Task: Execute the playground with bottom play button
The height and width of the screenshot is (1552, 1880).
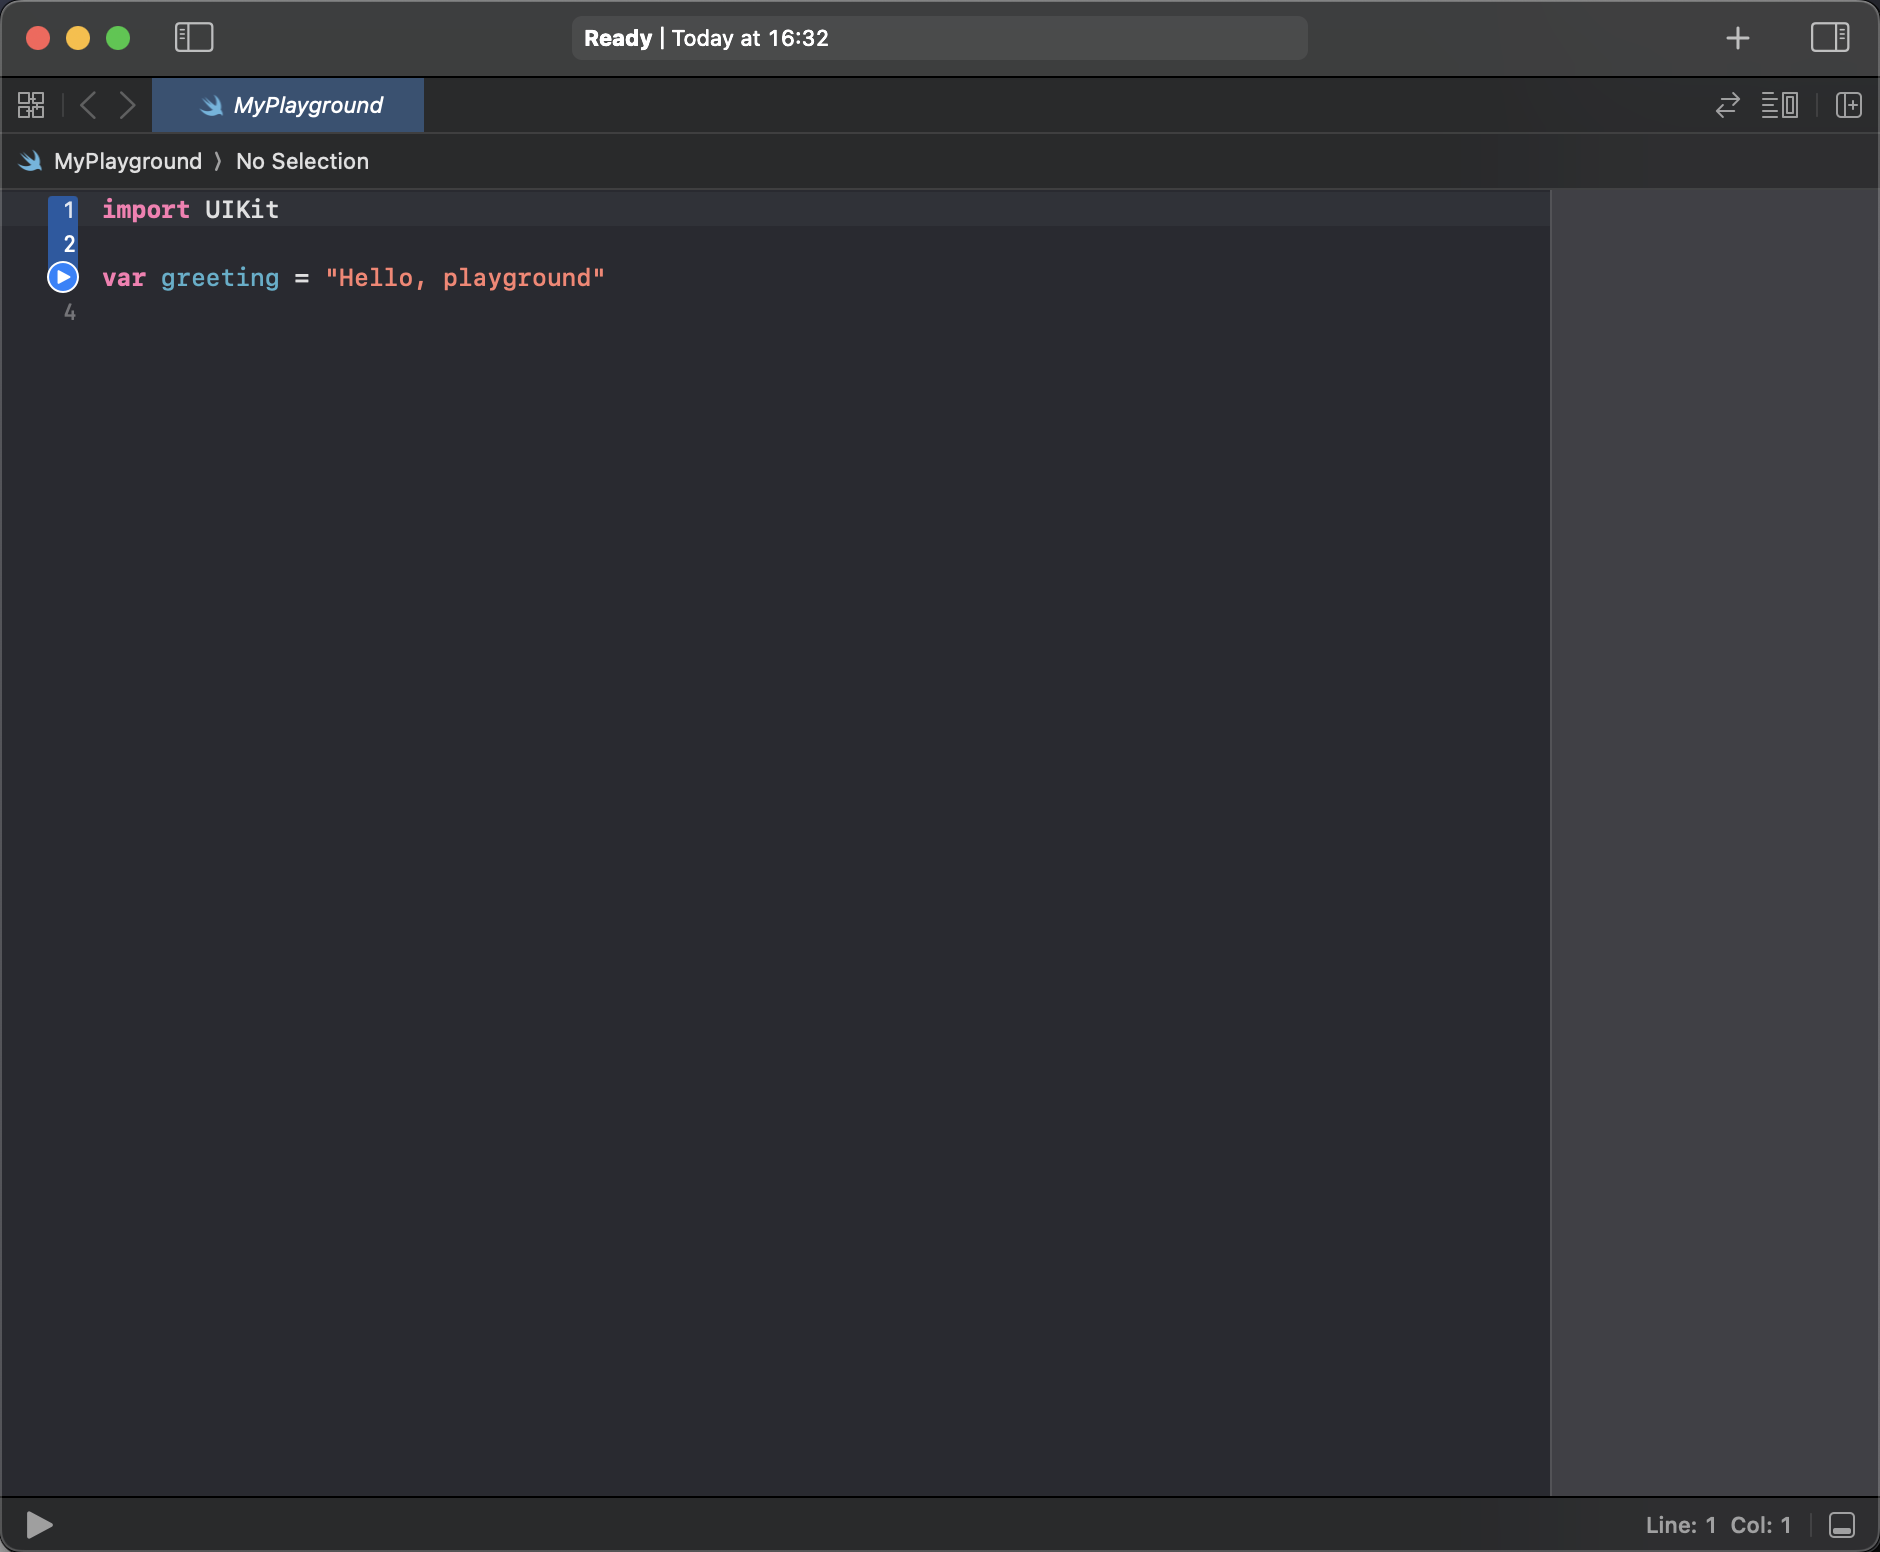Action: 39,1525
